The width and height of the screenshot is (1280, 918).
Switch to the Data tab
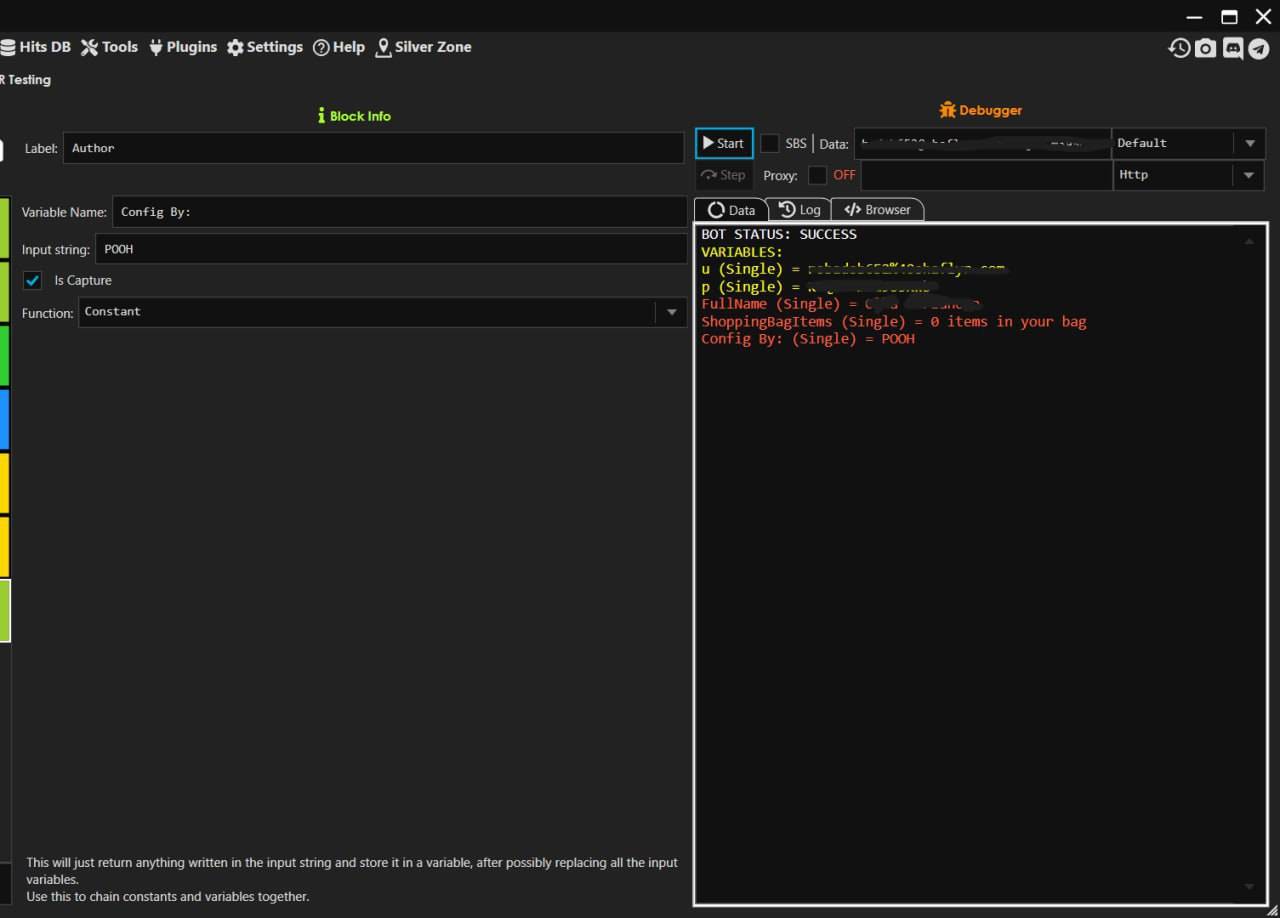point(731,210)
